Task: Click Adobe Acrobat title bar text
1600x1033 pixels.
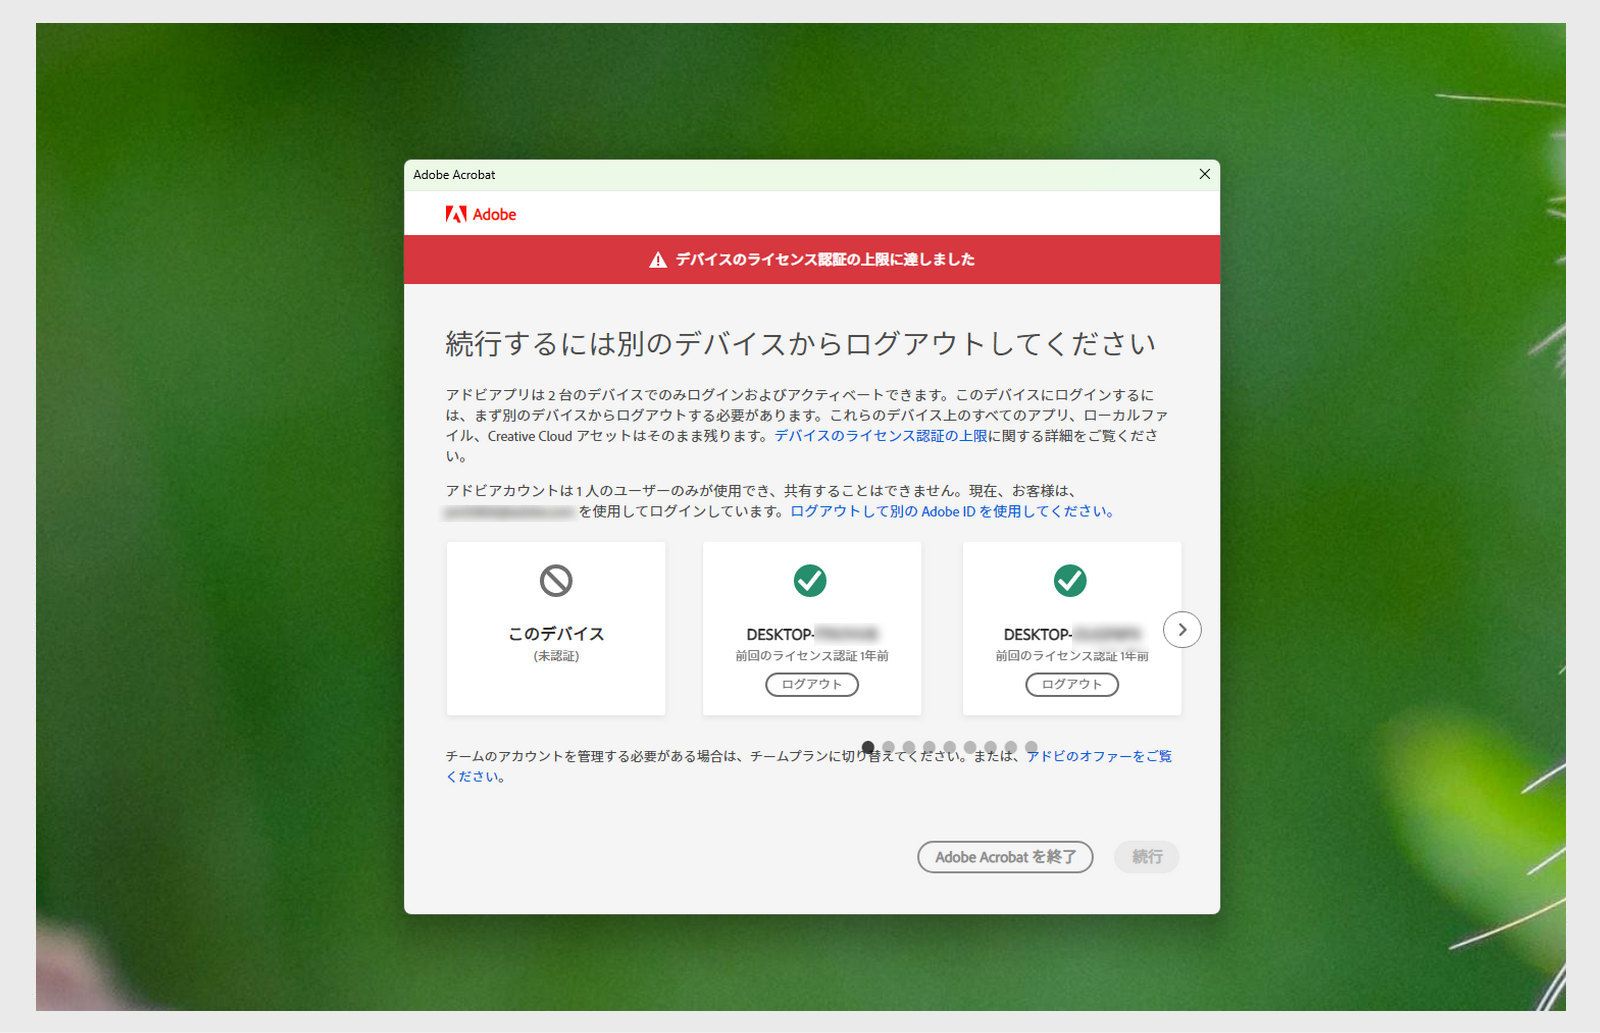Action: click(x=454, y=175)
